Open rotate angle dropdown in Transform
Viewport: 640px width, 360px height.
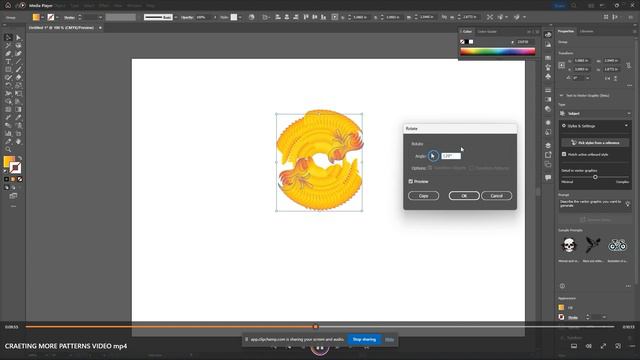point(587,78)
